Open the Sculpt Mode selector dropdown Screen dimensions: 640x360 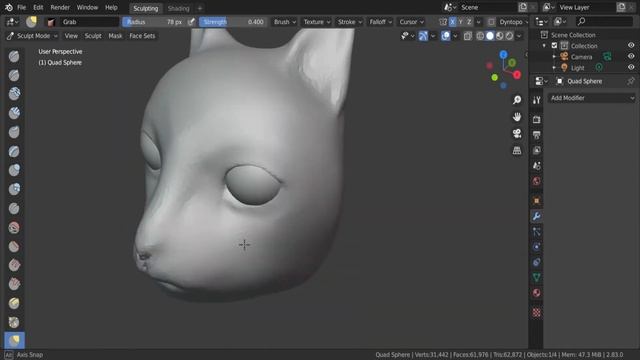(32, 36)
